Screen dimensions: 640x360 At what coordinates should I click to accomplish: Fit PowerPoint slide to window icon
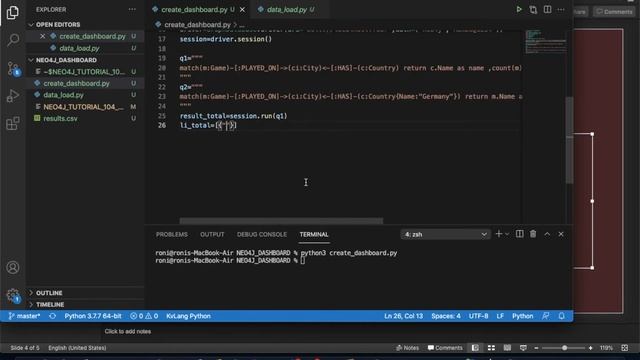pyautogui.click(x=624, y=348)
